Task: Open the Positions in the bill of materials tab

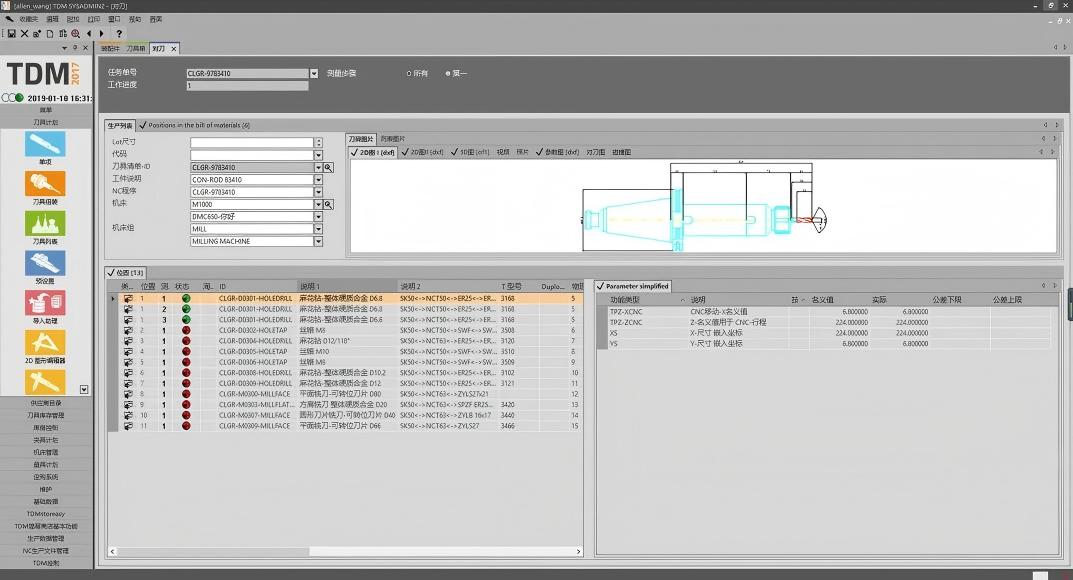Action: [194, 125]
